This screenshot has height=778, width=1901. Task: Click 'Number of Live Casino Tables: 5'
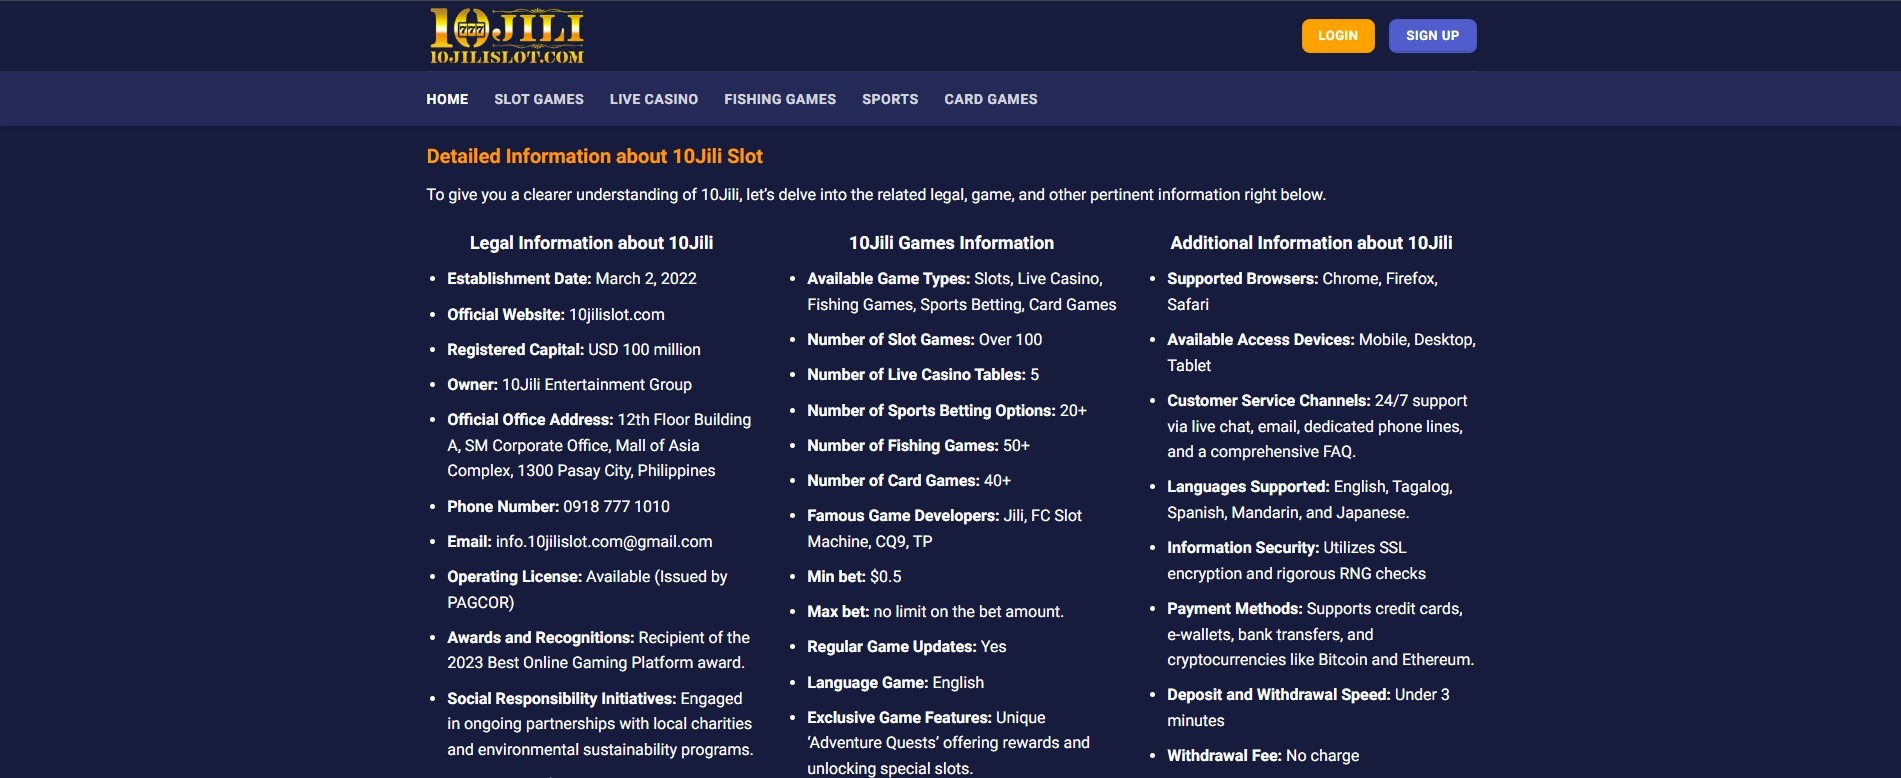(923, 374)
